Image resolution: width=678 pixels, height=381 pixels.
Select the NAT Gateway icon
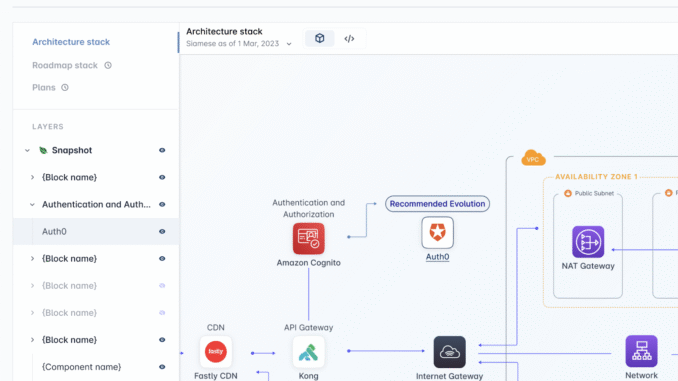(588, 242)
